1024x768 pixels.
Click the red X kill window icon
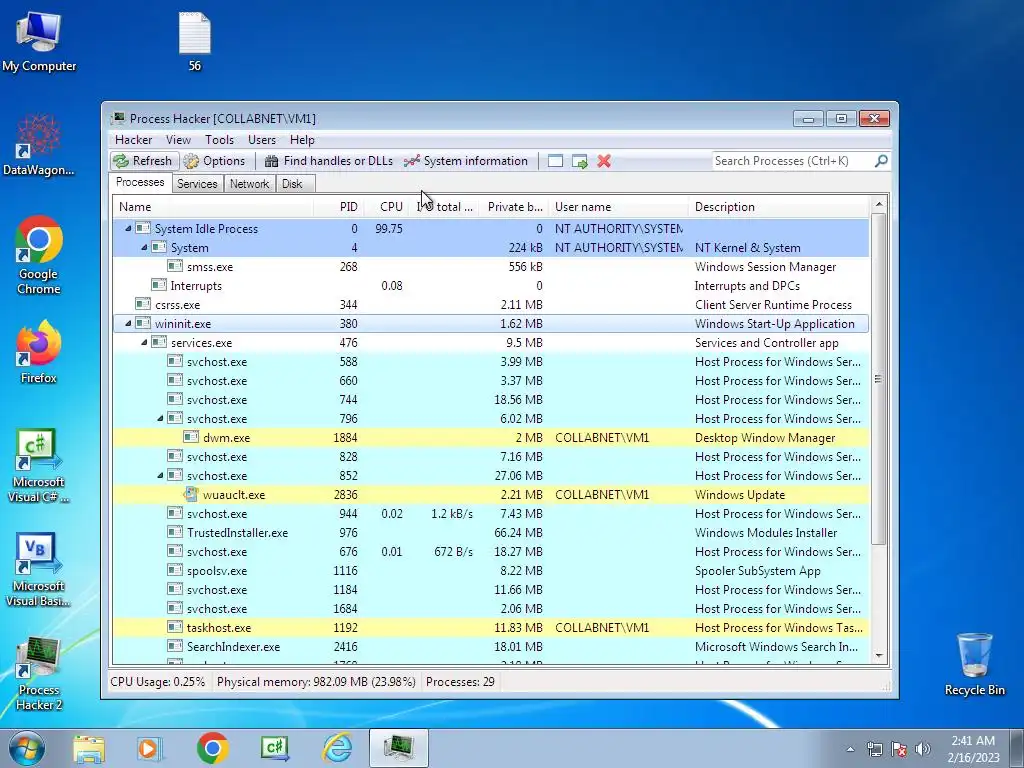(x=604, y=161)
